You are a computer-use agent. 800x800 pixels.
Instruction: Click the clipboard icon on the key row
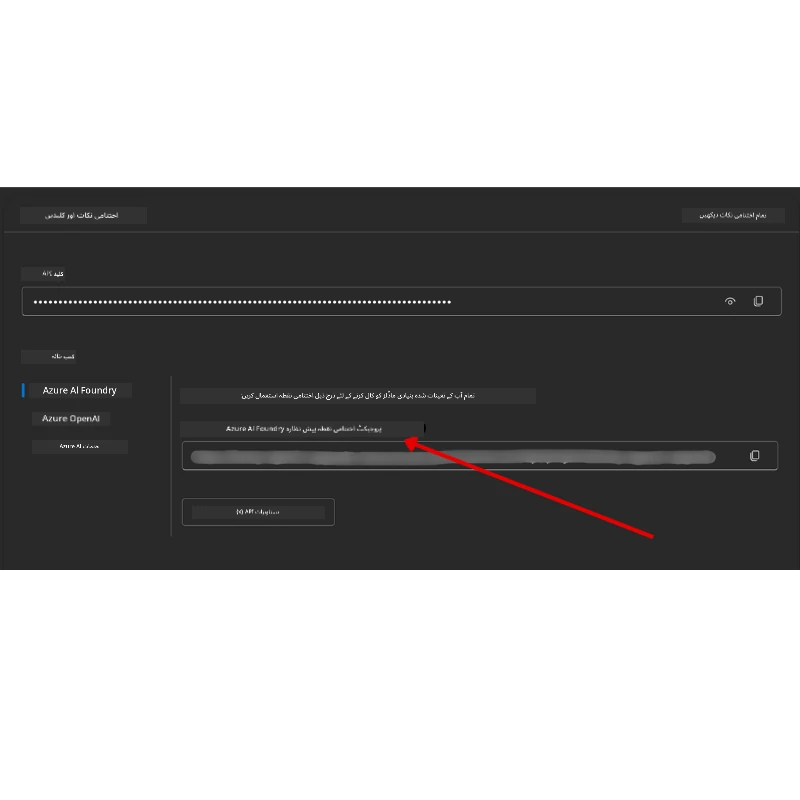tap(758, 301)
